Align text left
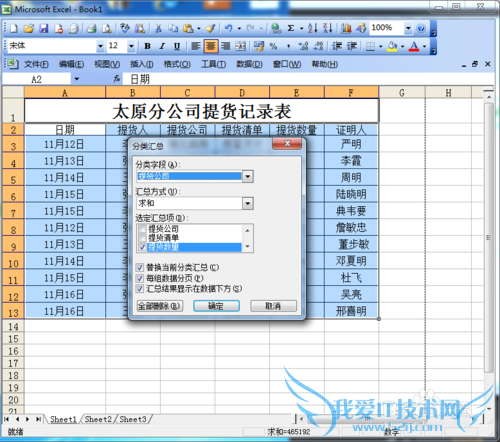Screen dimensions: 500x442 tap(196, 46)
